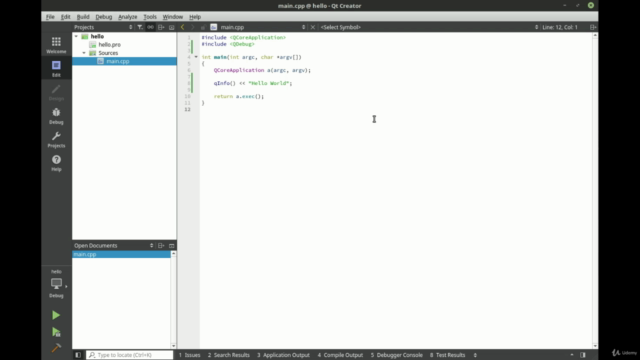Open the Debug mode from the sidebar
640x360 pixels.
click(56, 116)
